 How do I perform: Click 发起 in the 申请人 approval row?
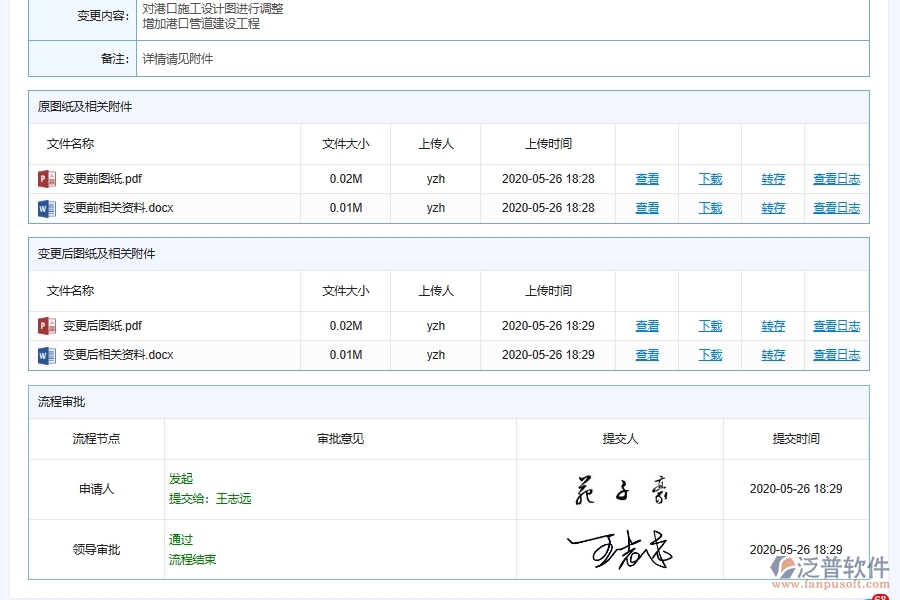181,479
